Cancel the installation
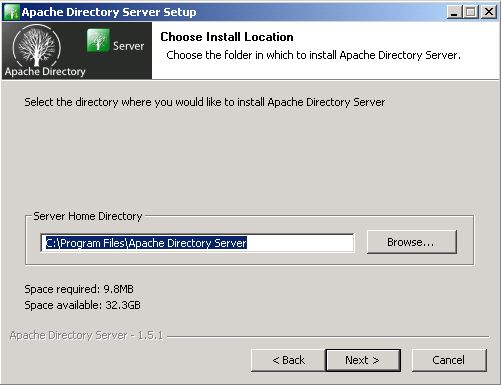Image resolution: width=501 pixels, height=385 pixels. click(449, 360)
